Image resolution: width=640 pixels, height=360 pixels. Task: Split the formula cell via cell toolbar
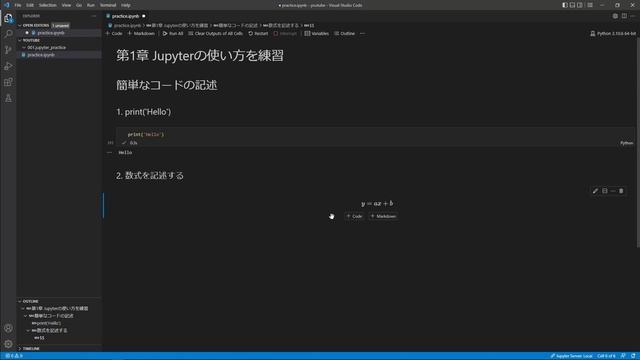[x=604, y=191]
